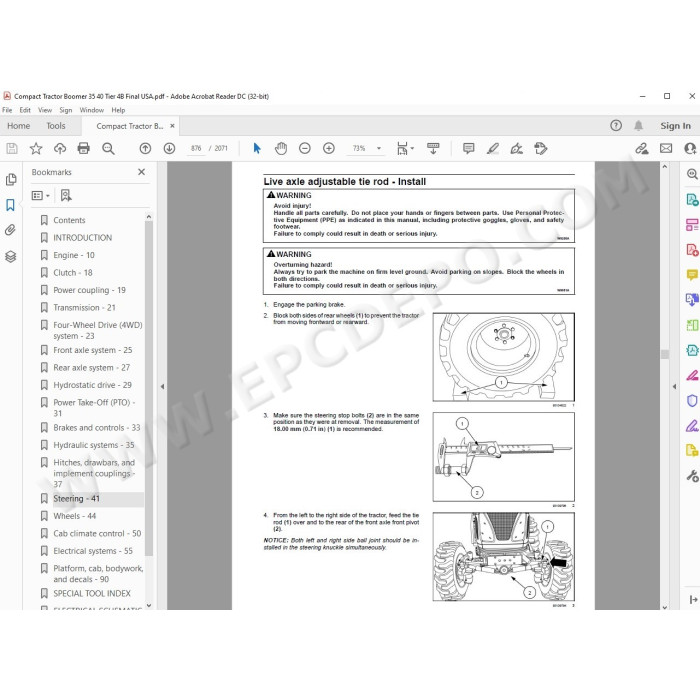Click the fit page tool icon
Screen dimensions: 700x700
point(402,148)
